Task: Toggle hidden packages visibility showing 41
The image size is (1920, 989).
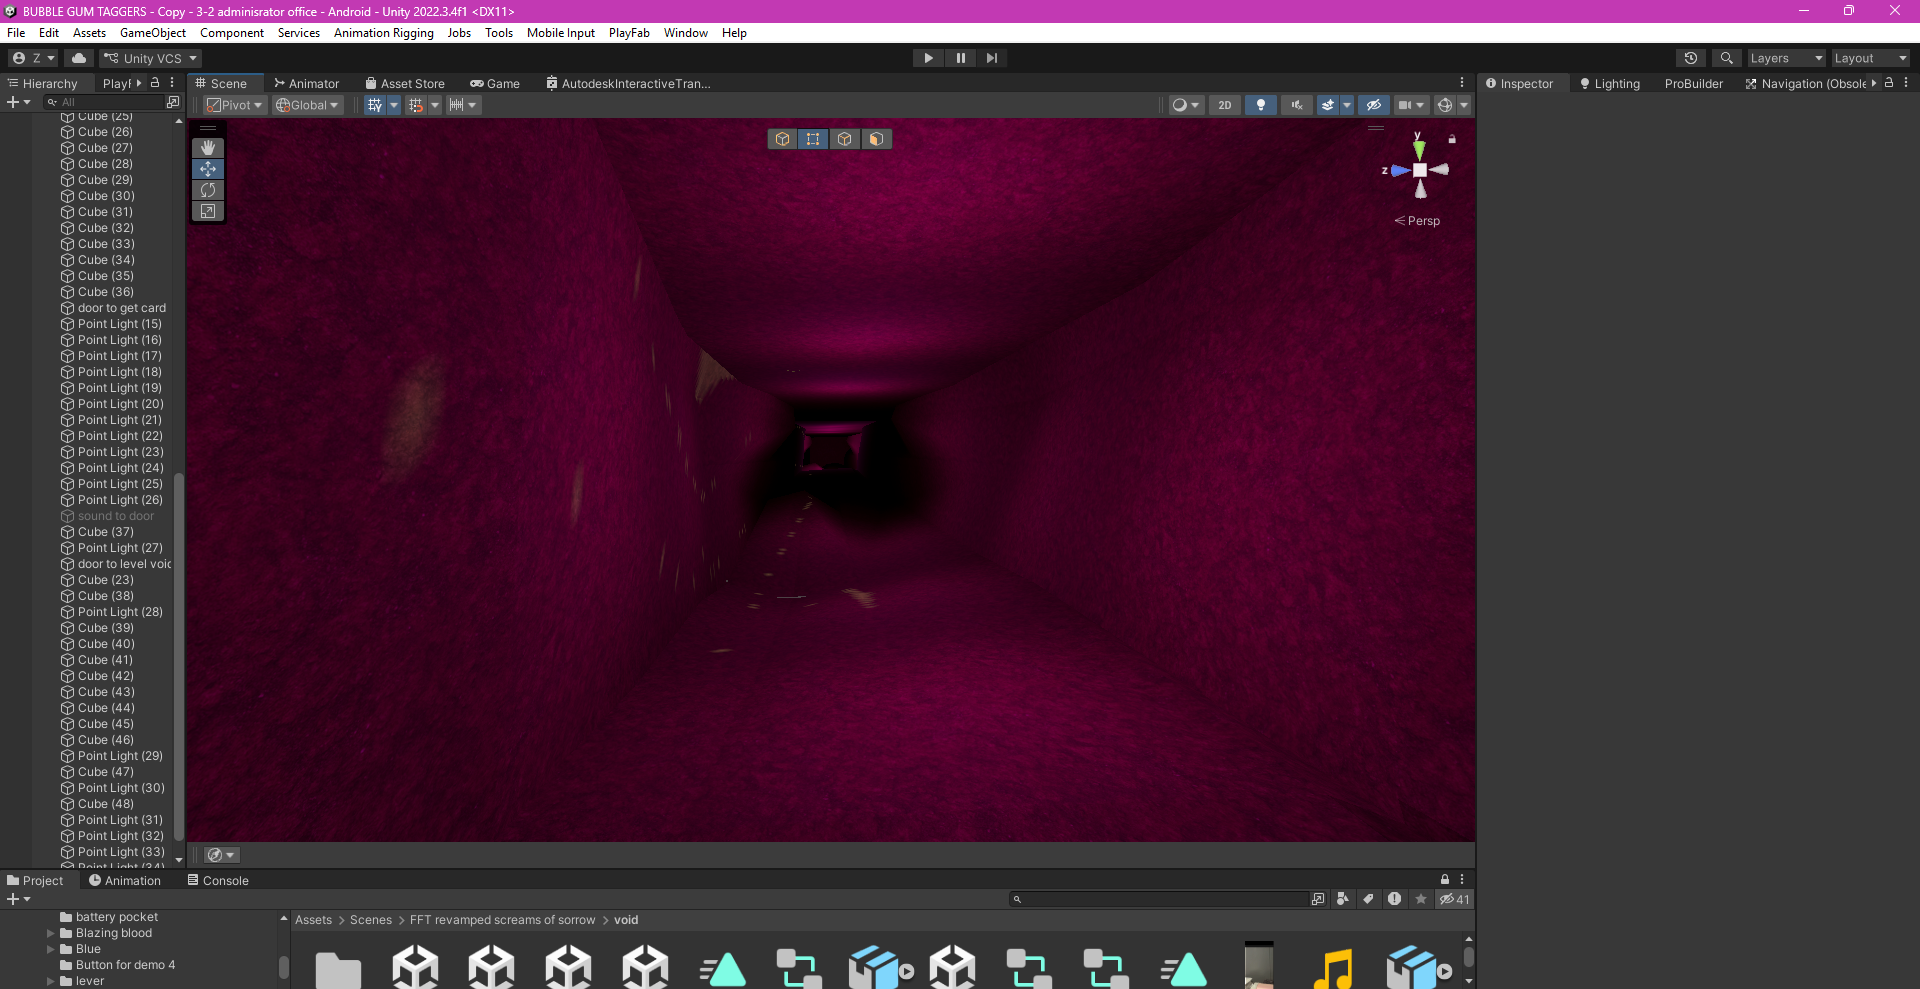Action: point(1454,899)
